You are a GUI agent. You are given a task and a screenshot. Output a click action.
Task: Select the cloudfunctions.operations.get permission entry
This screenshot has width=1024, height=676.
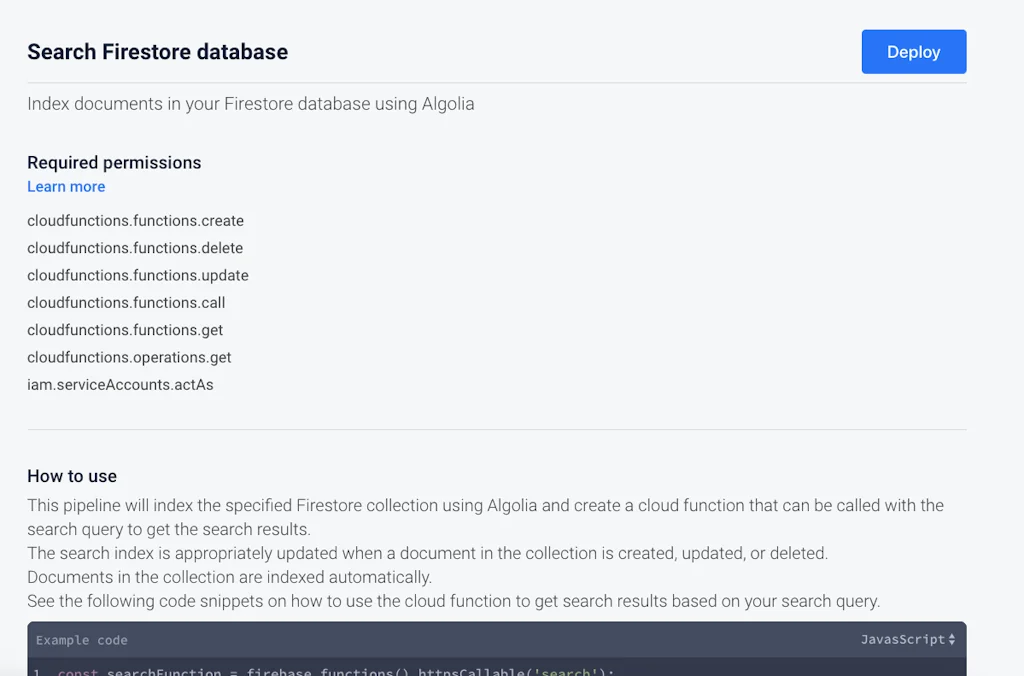130,357
